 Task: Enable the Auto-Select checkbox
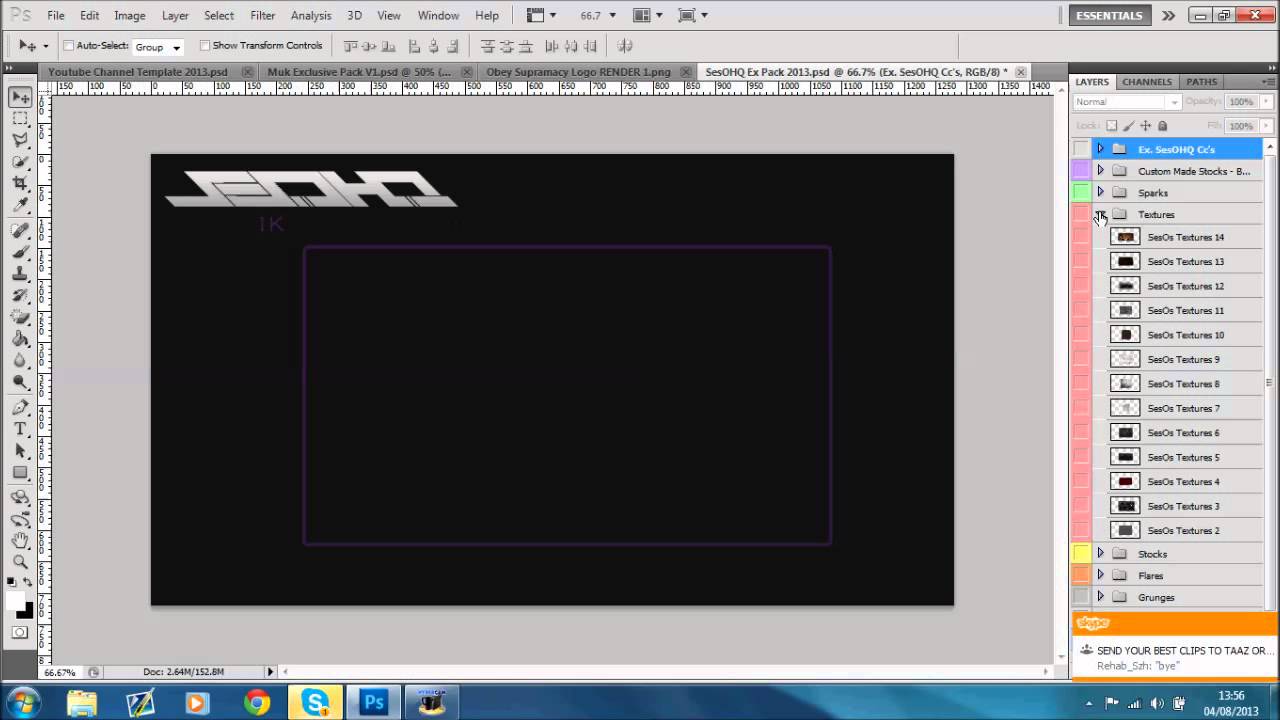coord(69,46)
